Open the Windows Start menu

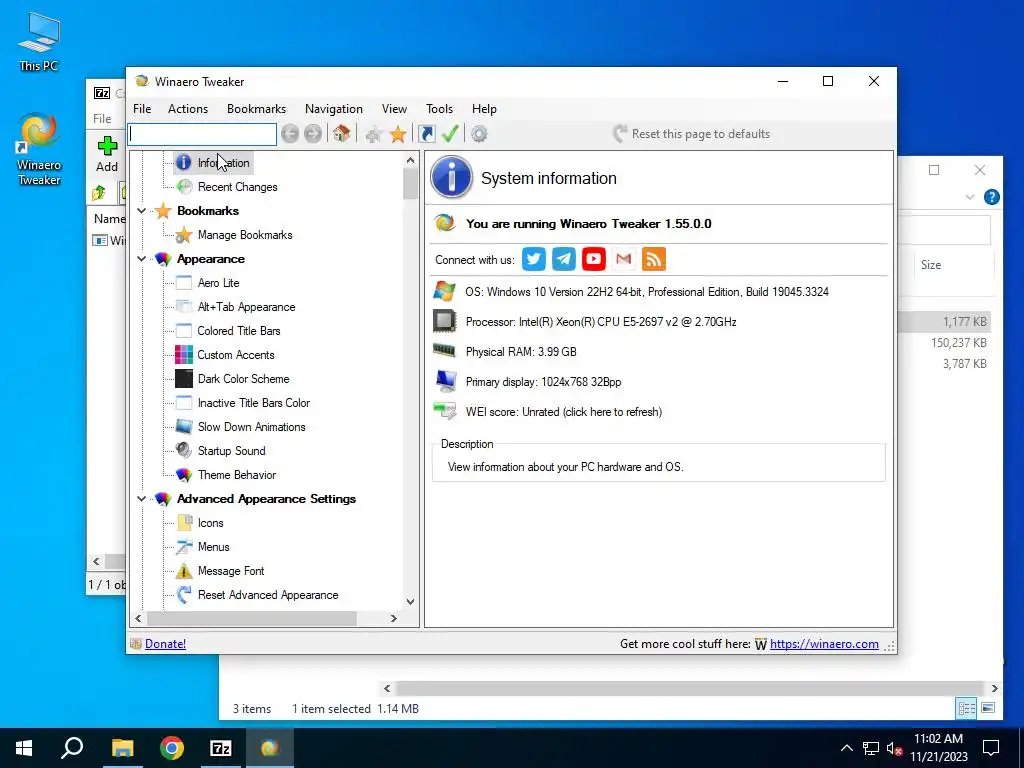[x=24, y=748]
